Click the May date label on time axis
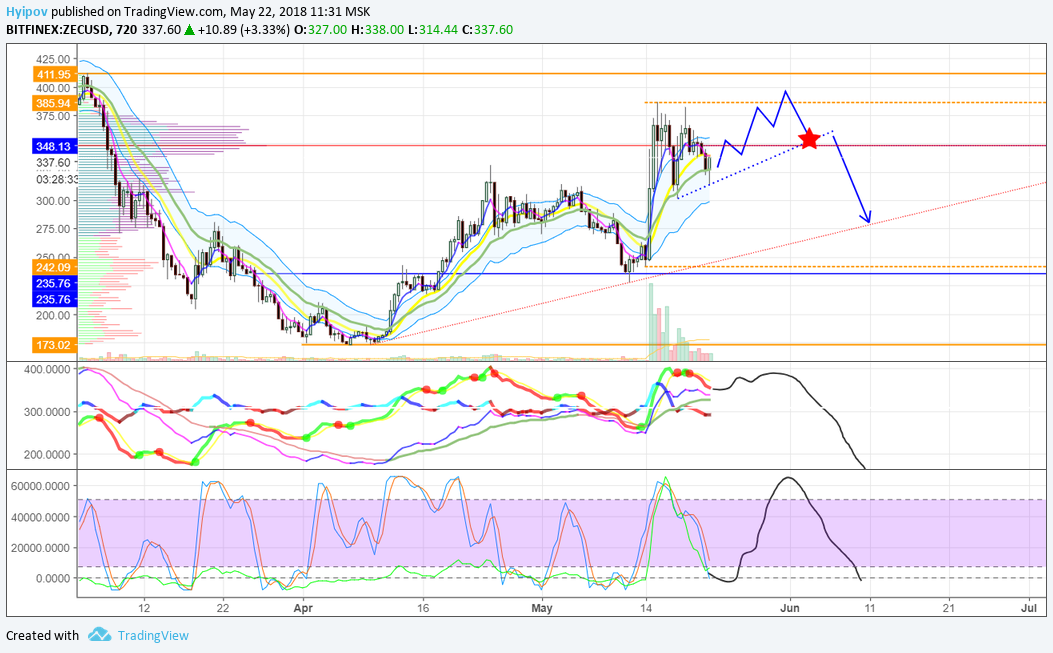Image resolution: width=1053 pixels, height=653 pixels. click(x=541, y=608)
